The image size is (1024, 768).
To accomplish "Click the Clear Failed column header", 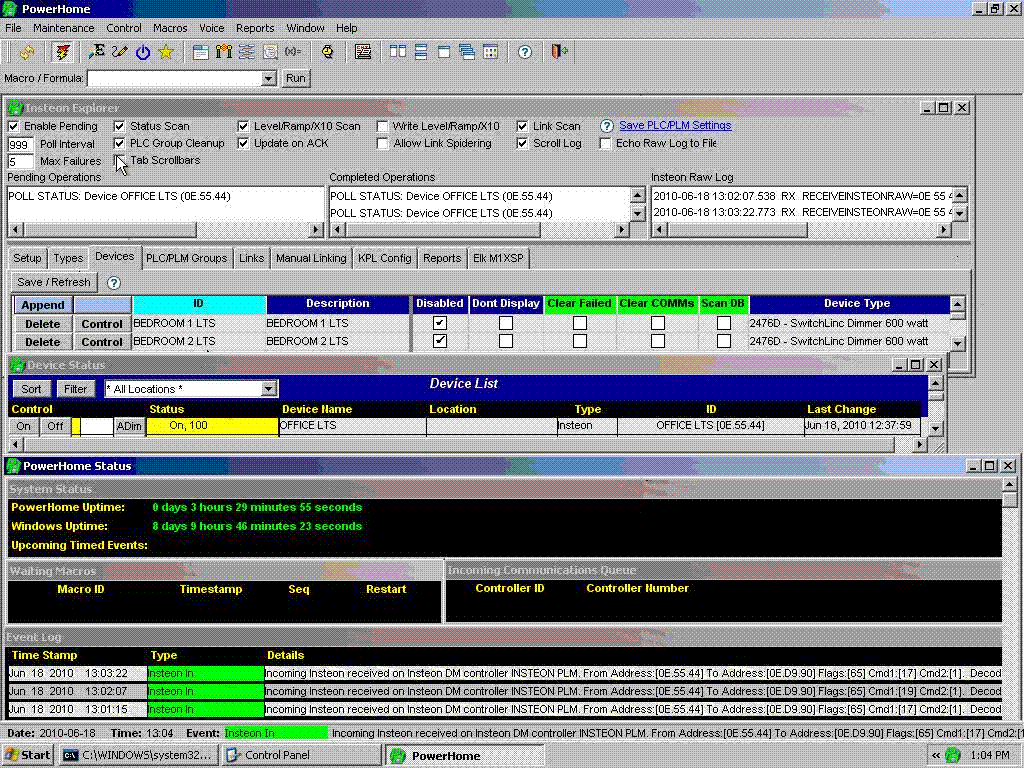I will coord(579,304).
